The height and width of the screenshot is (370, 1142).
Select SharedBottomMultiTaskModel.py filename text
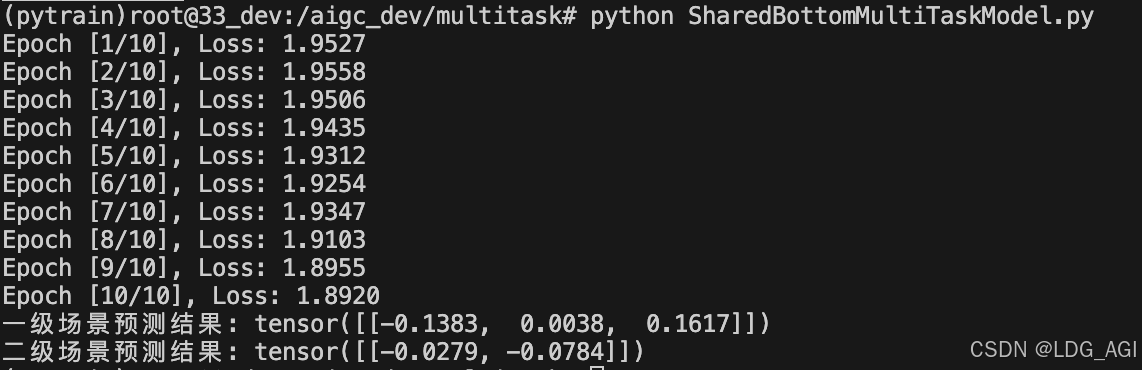point(891,16)
